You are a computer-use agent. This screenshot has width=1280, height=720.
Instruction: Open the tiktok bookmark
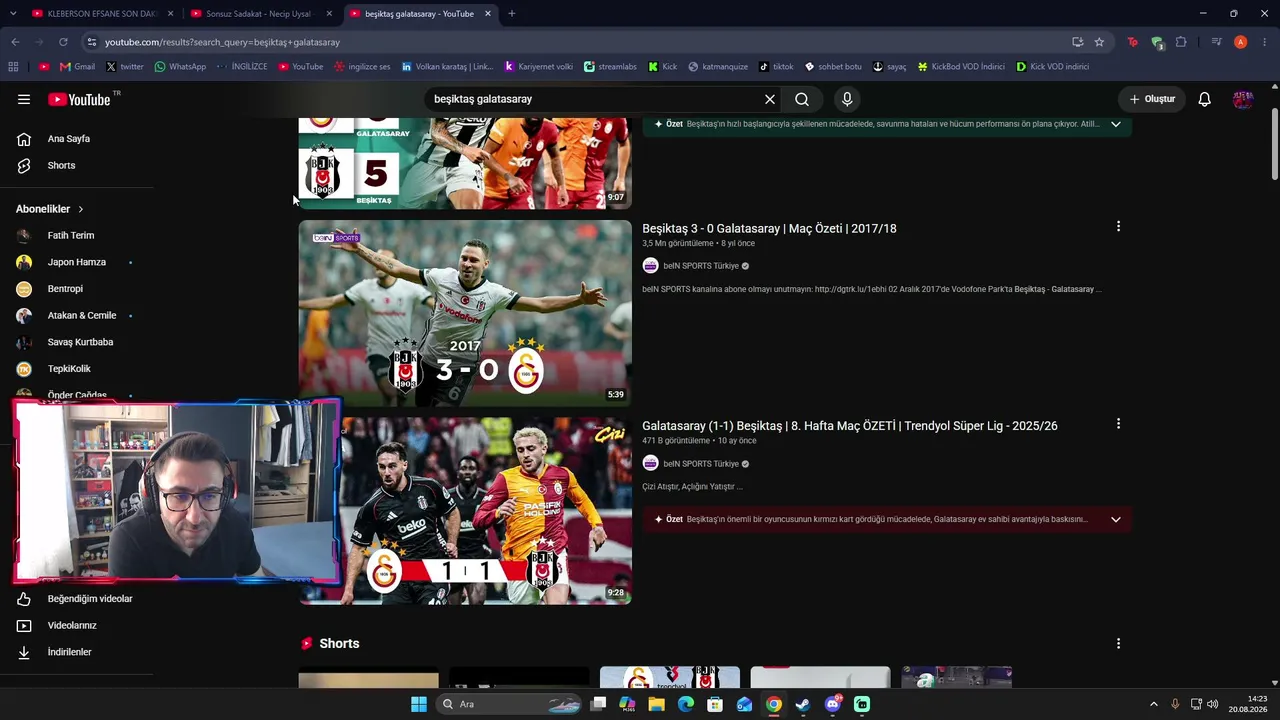tap(776, 67)
